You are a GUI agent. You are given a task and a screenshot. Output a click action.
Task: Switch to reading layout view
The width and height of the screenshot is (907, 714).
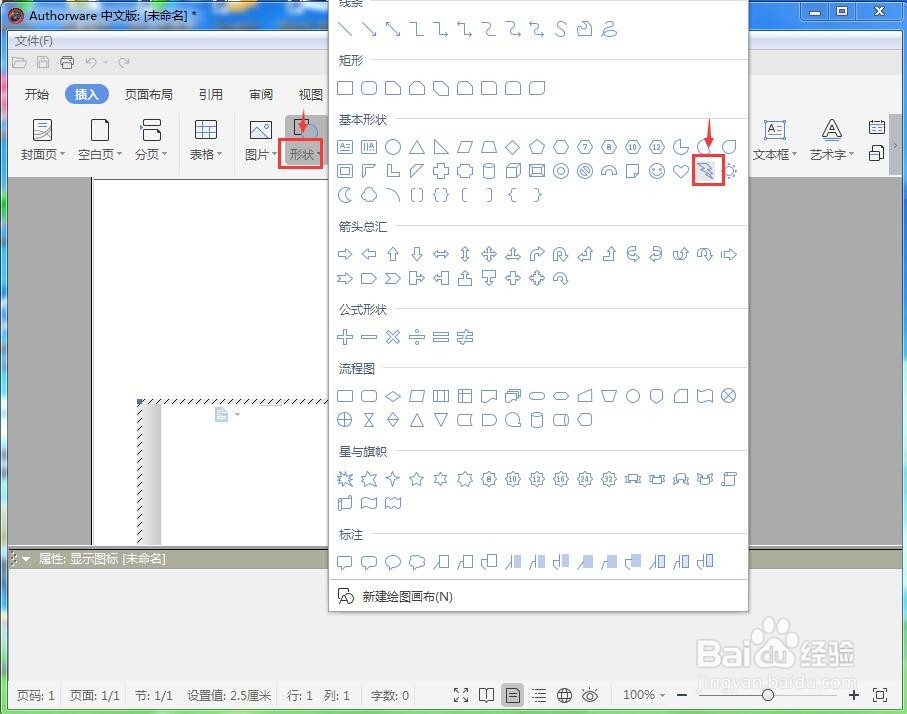(486, 695)
